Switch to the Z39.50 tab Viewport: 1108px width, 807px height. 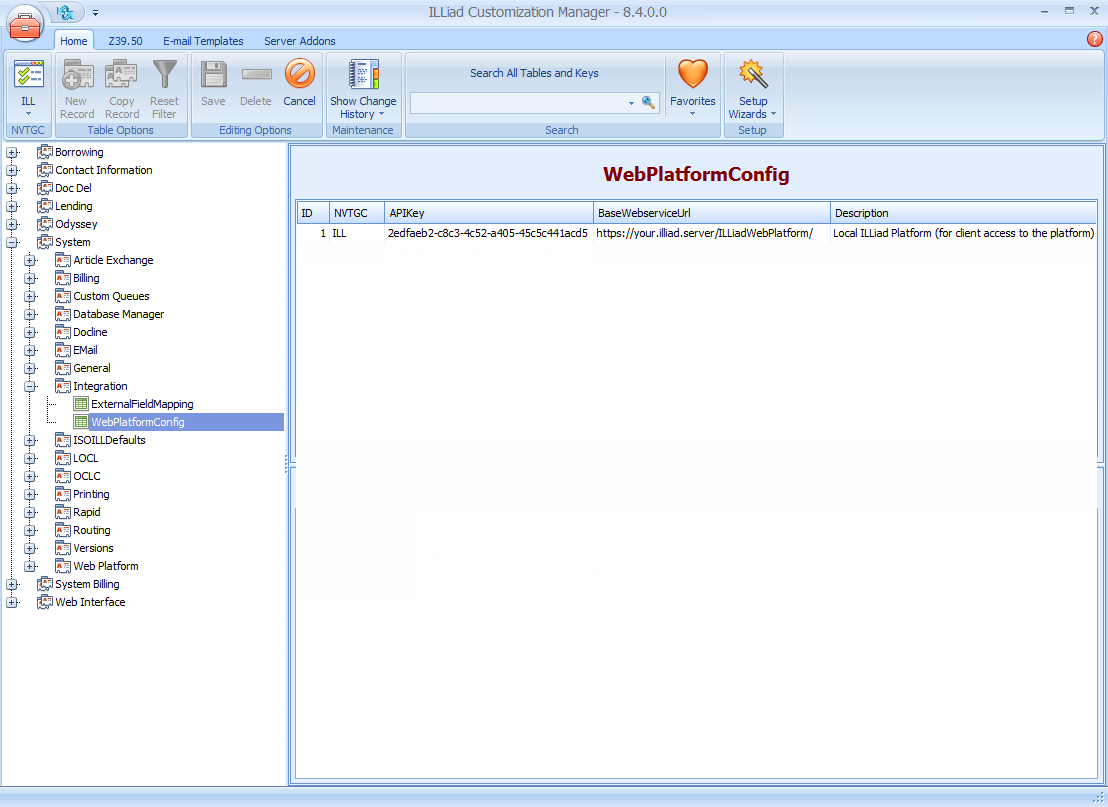[125, 41]
